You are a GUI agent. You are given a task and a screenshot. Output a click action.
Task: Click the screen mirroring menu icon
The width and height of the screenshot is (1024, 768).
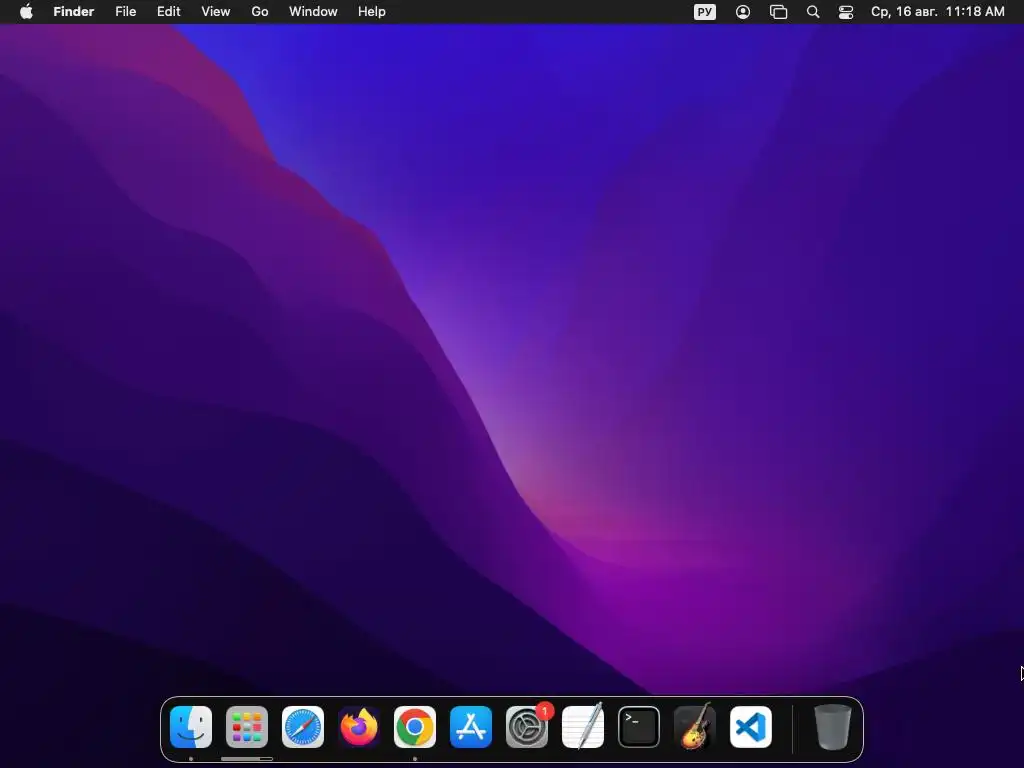(778, 12)
